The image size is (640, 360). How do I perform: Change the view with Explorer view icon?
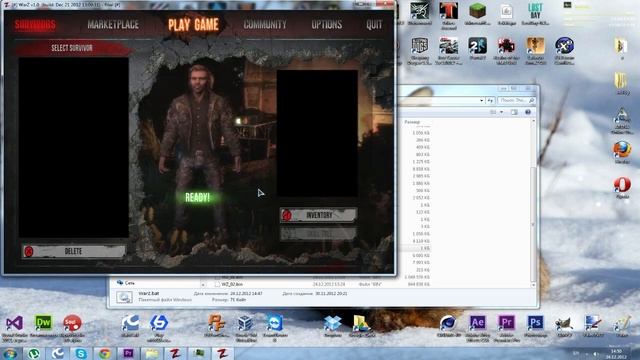coord(493,112)
